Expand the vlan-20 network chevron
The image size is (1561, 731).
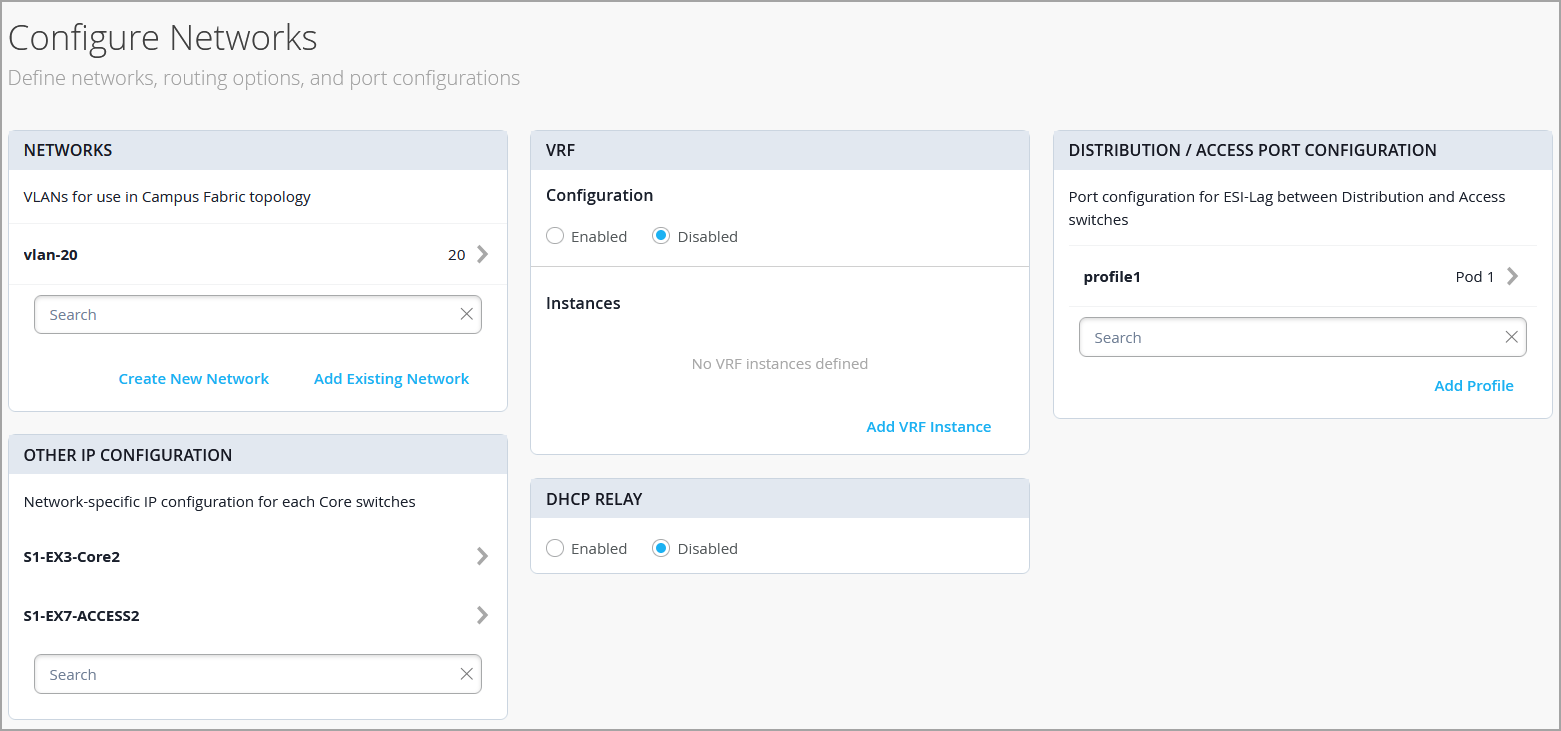point(483,254)
